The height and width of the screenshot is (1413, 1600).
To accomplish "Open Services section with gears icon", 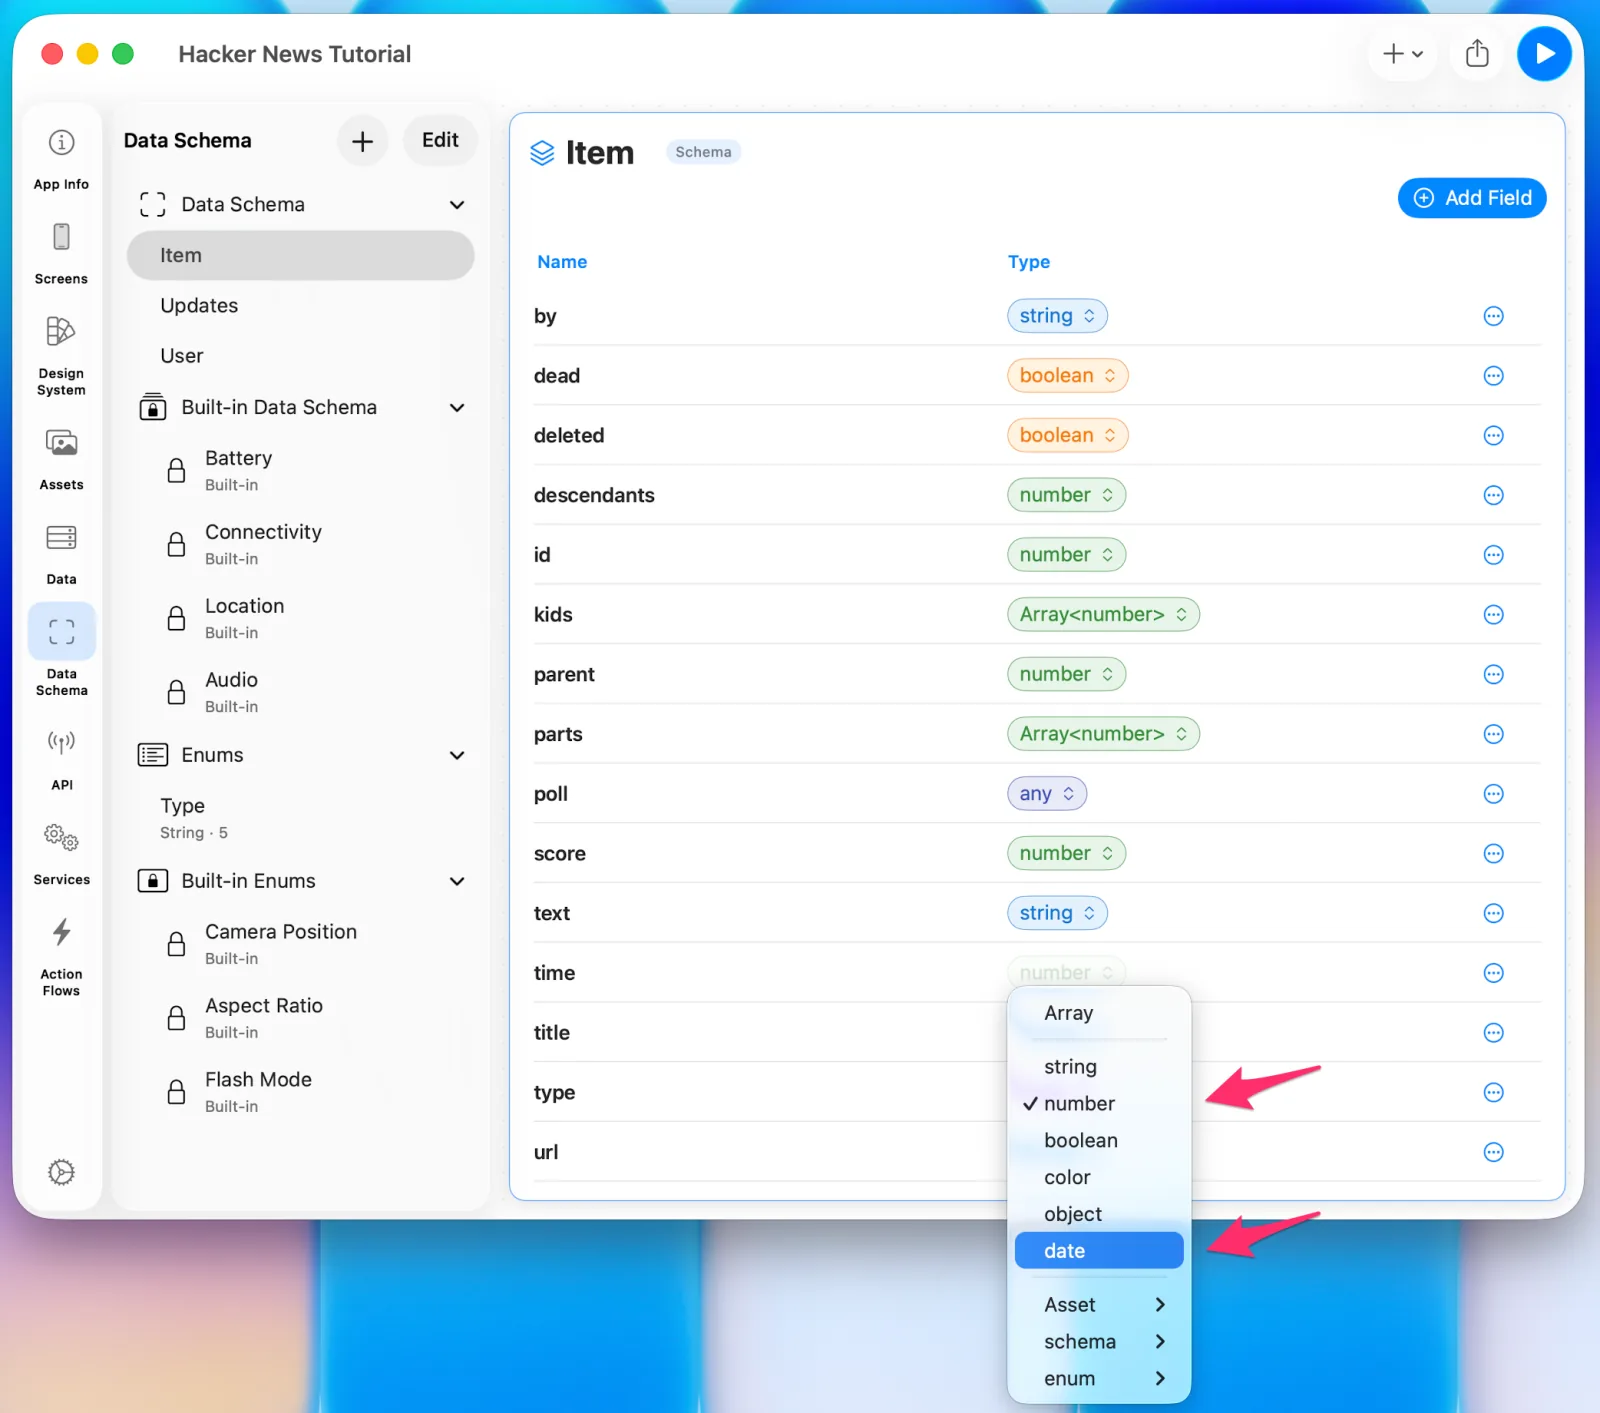I will [x=61, y=855].
